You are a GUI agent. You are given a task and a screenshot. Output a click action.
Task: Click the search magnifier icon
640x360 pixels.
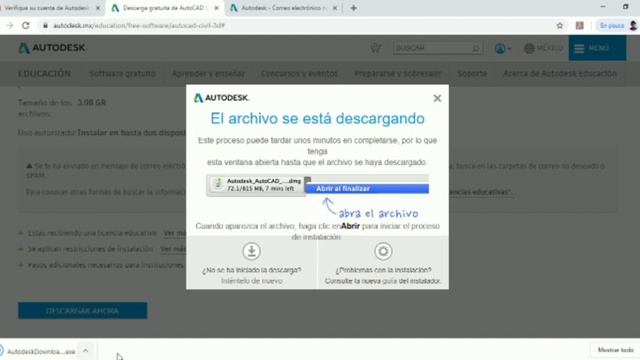click(476, 48)
